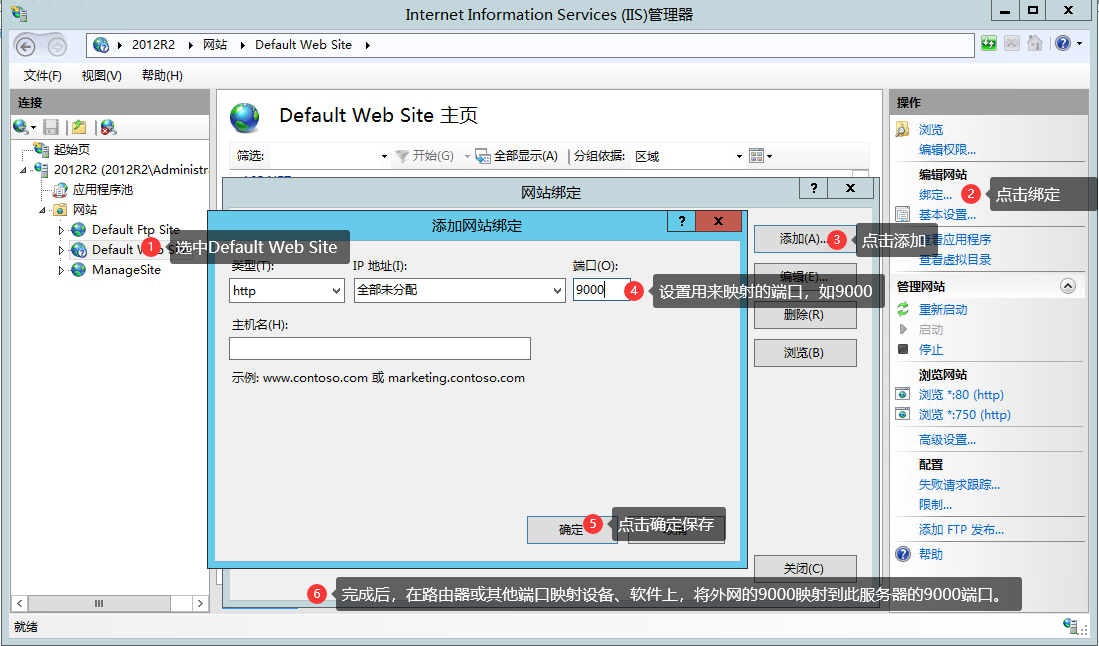Click the Bindings (绑定...) link
The width and height of the screenshot is (1099, 646).
click(935, 195)
